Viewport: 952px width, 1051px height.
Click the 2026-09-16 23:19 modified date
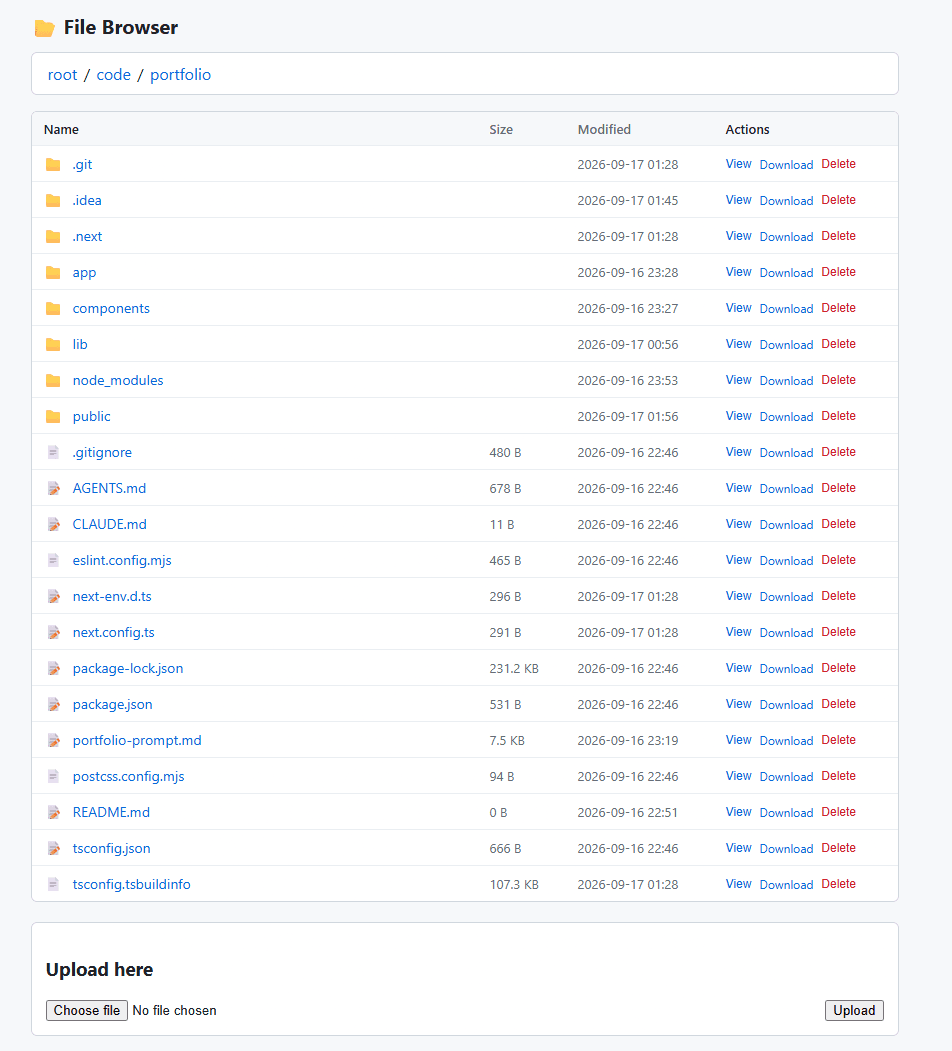(x=628, y=741)
